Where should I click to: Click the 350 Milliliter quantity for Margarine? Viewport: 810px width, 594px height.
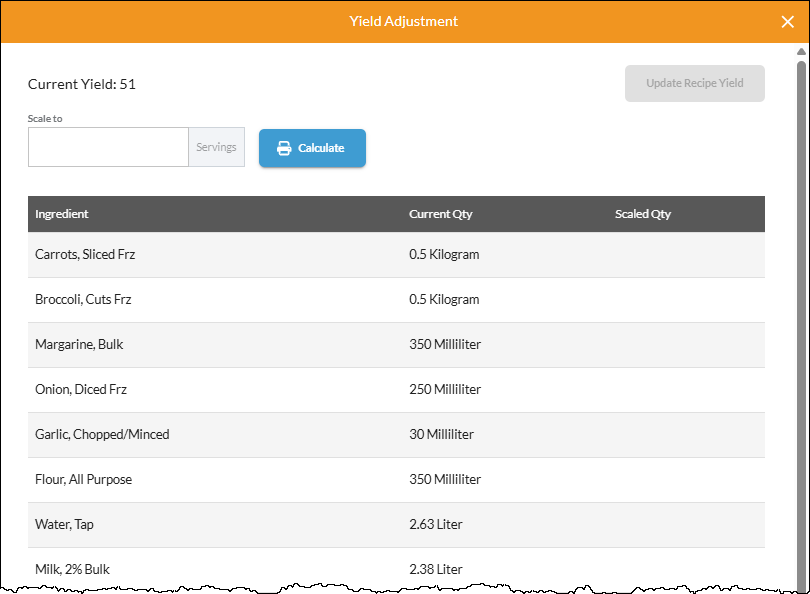coord(445,345)
